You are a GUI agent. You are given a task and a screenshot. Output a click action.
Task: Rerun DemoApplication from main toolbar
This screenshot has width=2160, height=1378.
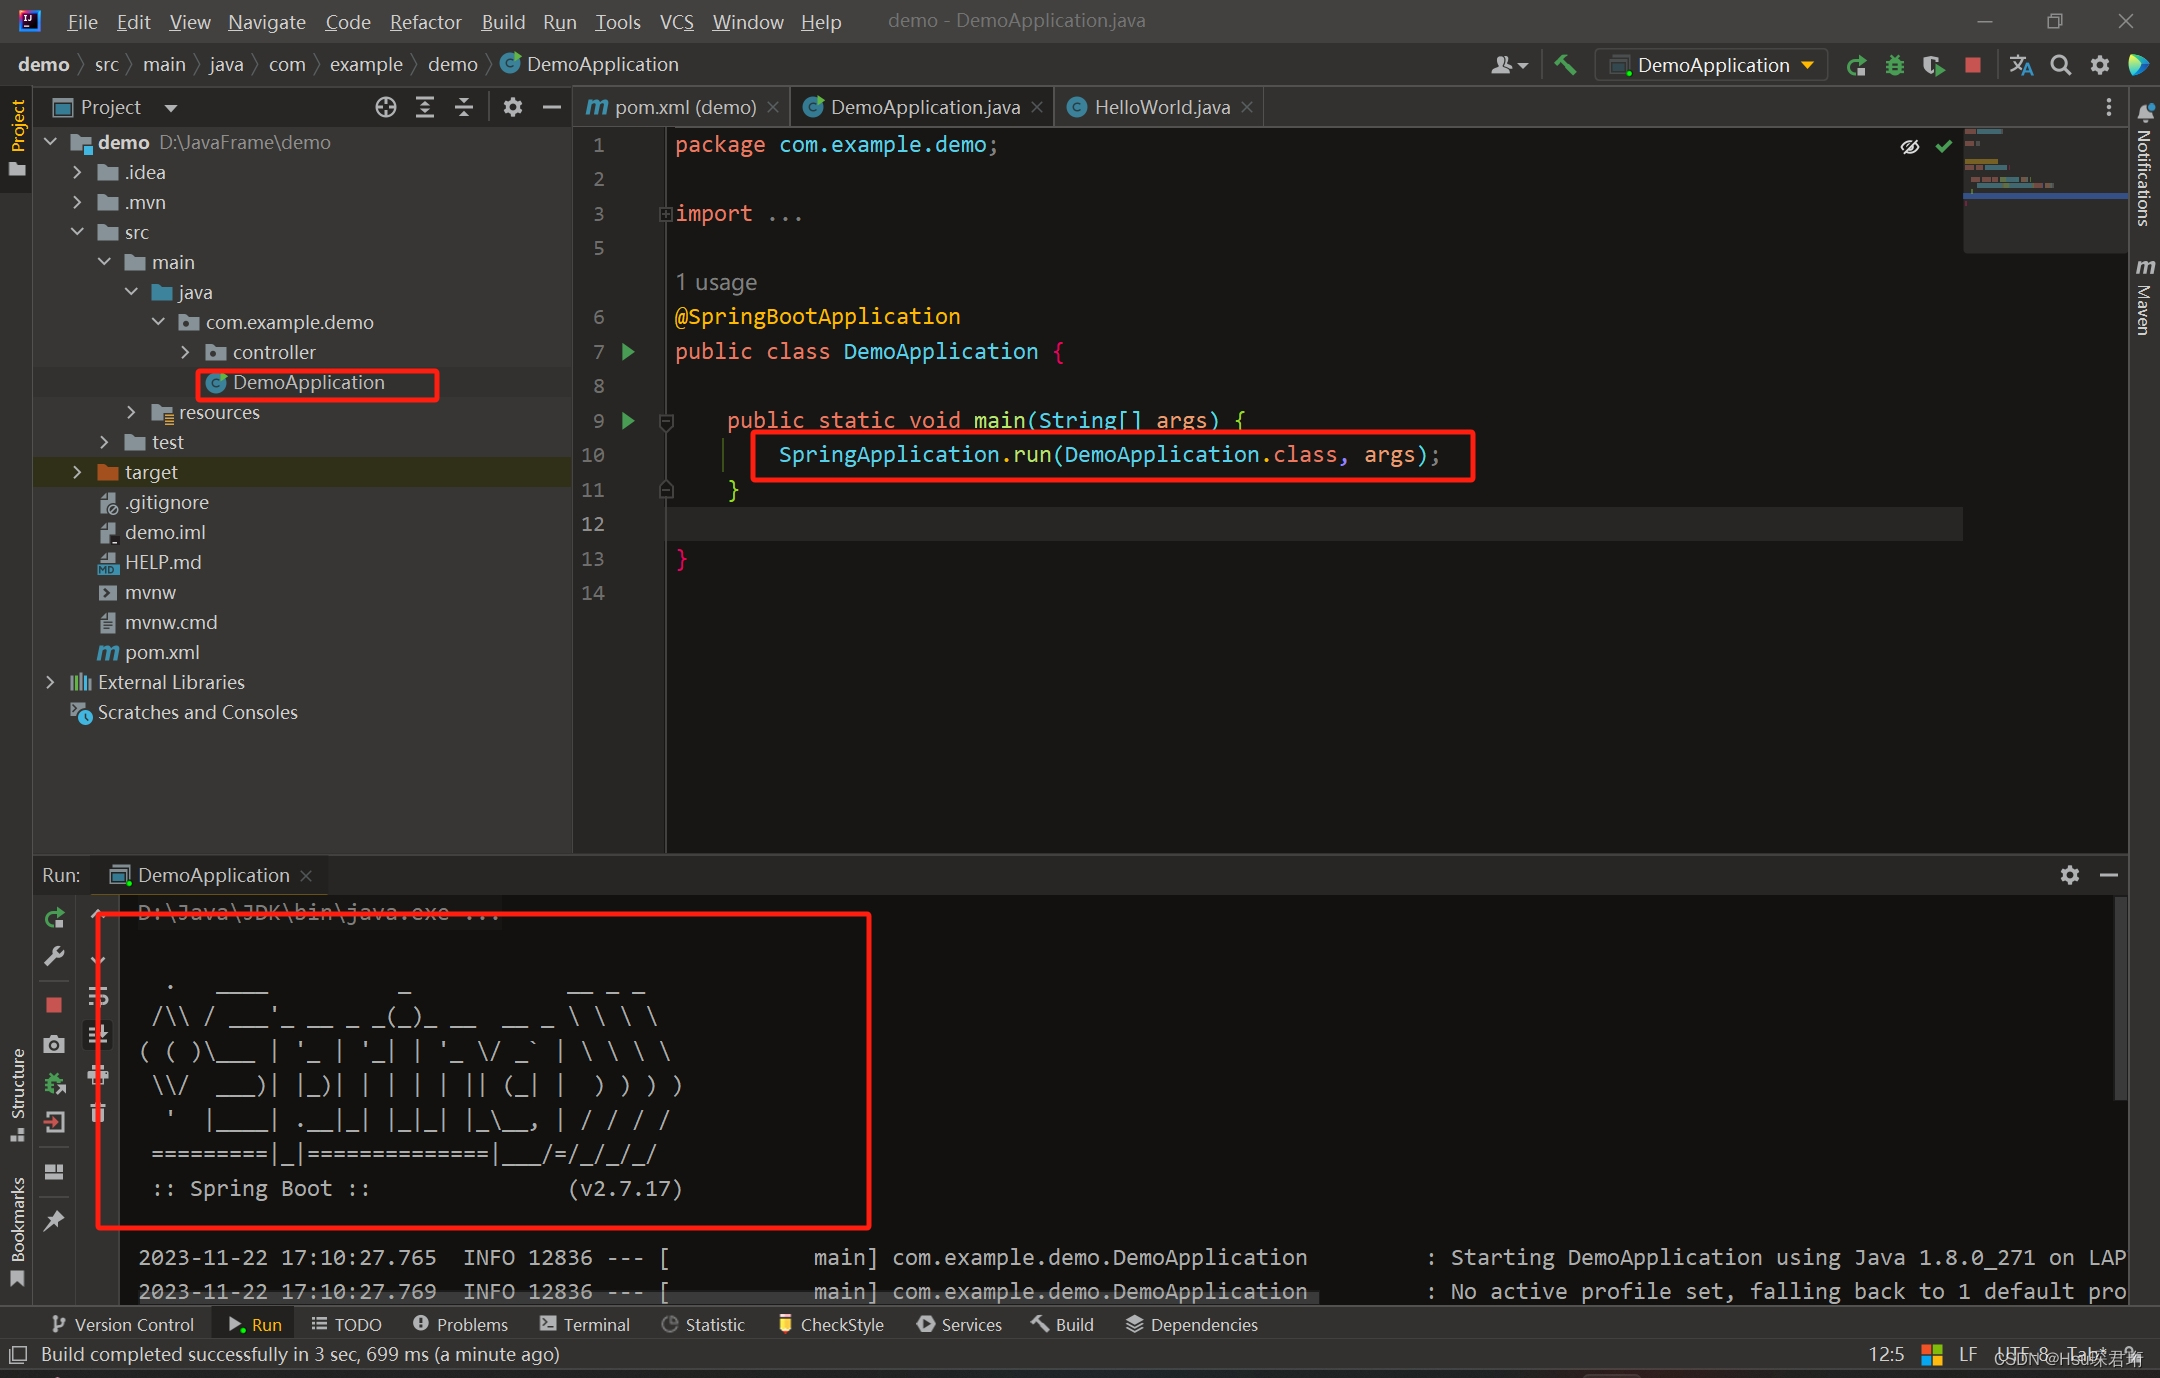coord(1857,65)
